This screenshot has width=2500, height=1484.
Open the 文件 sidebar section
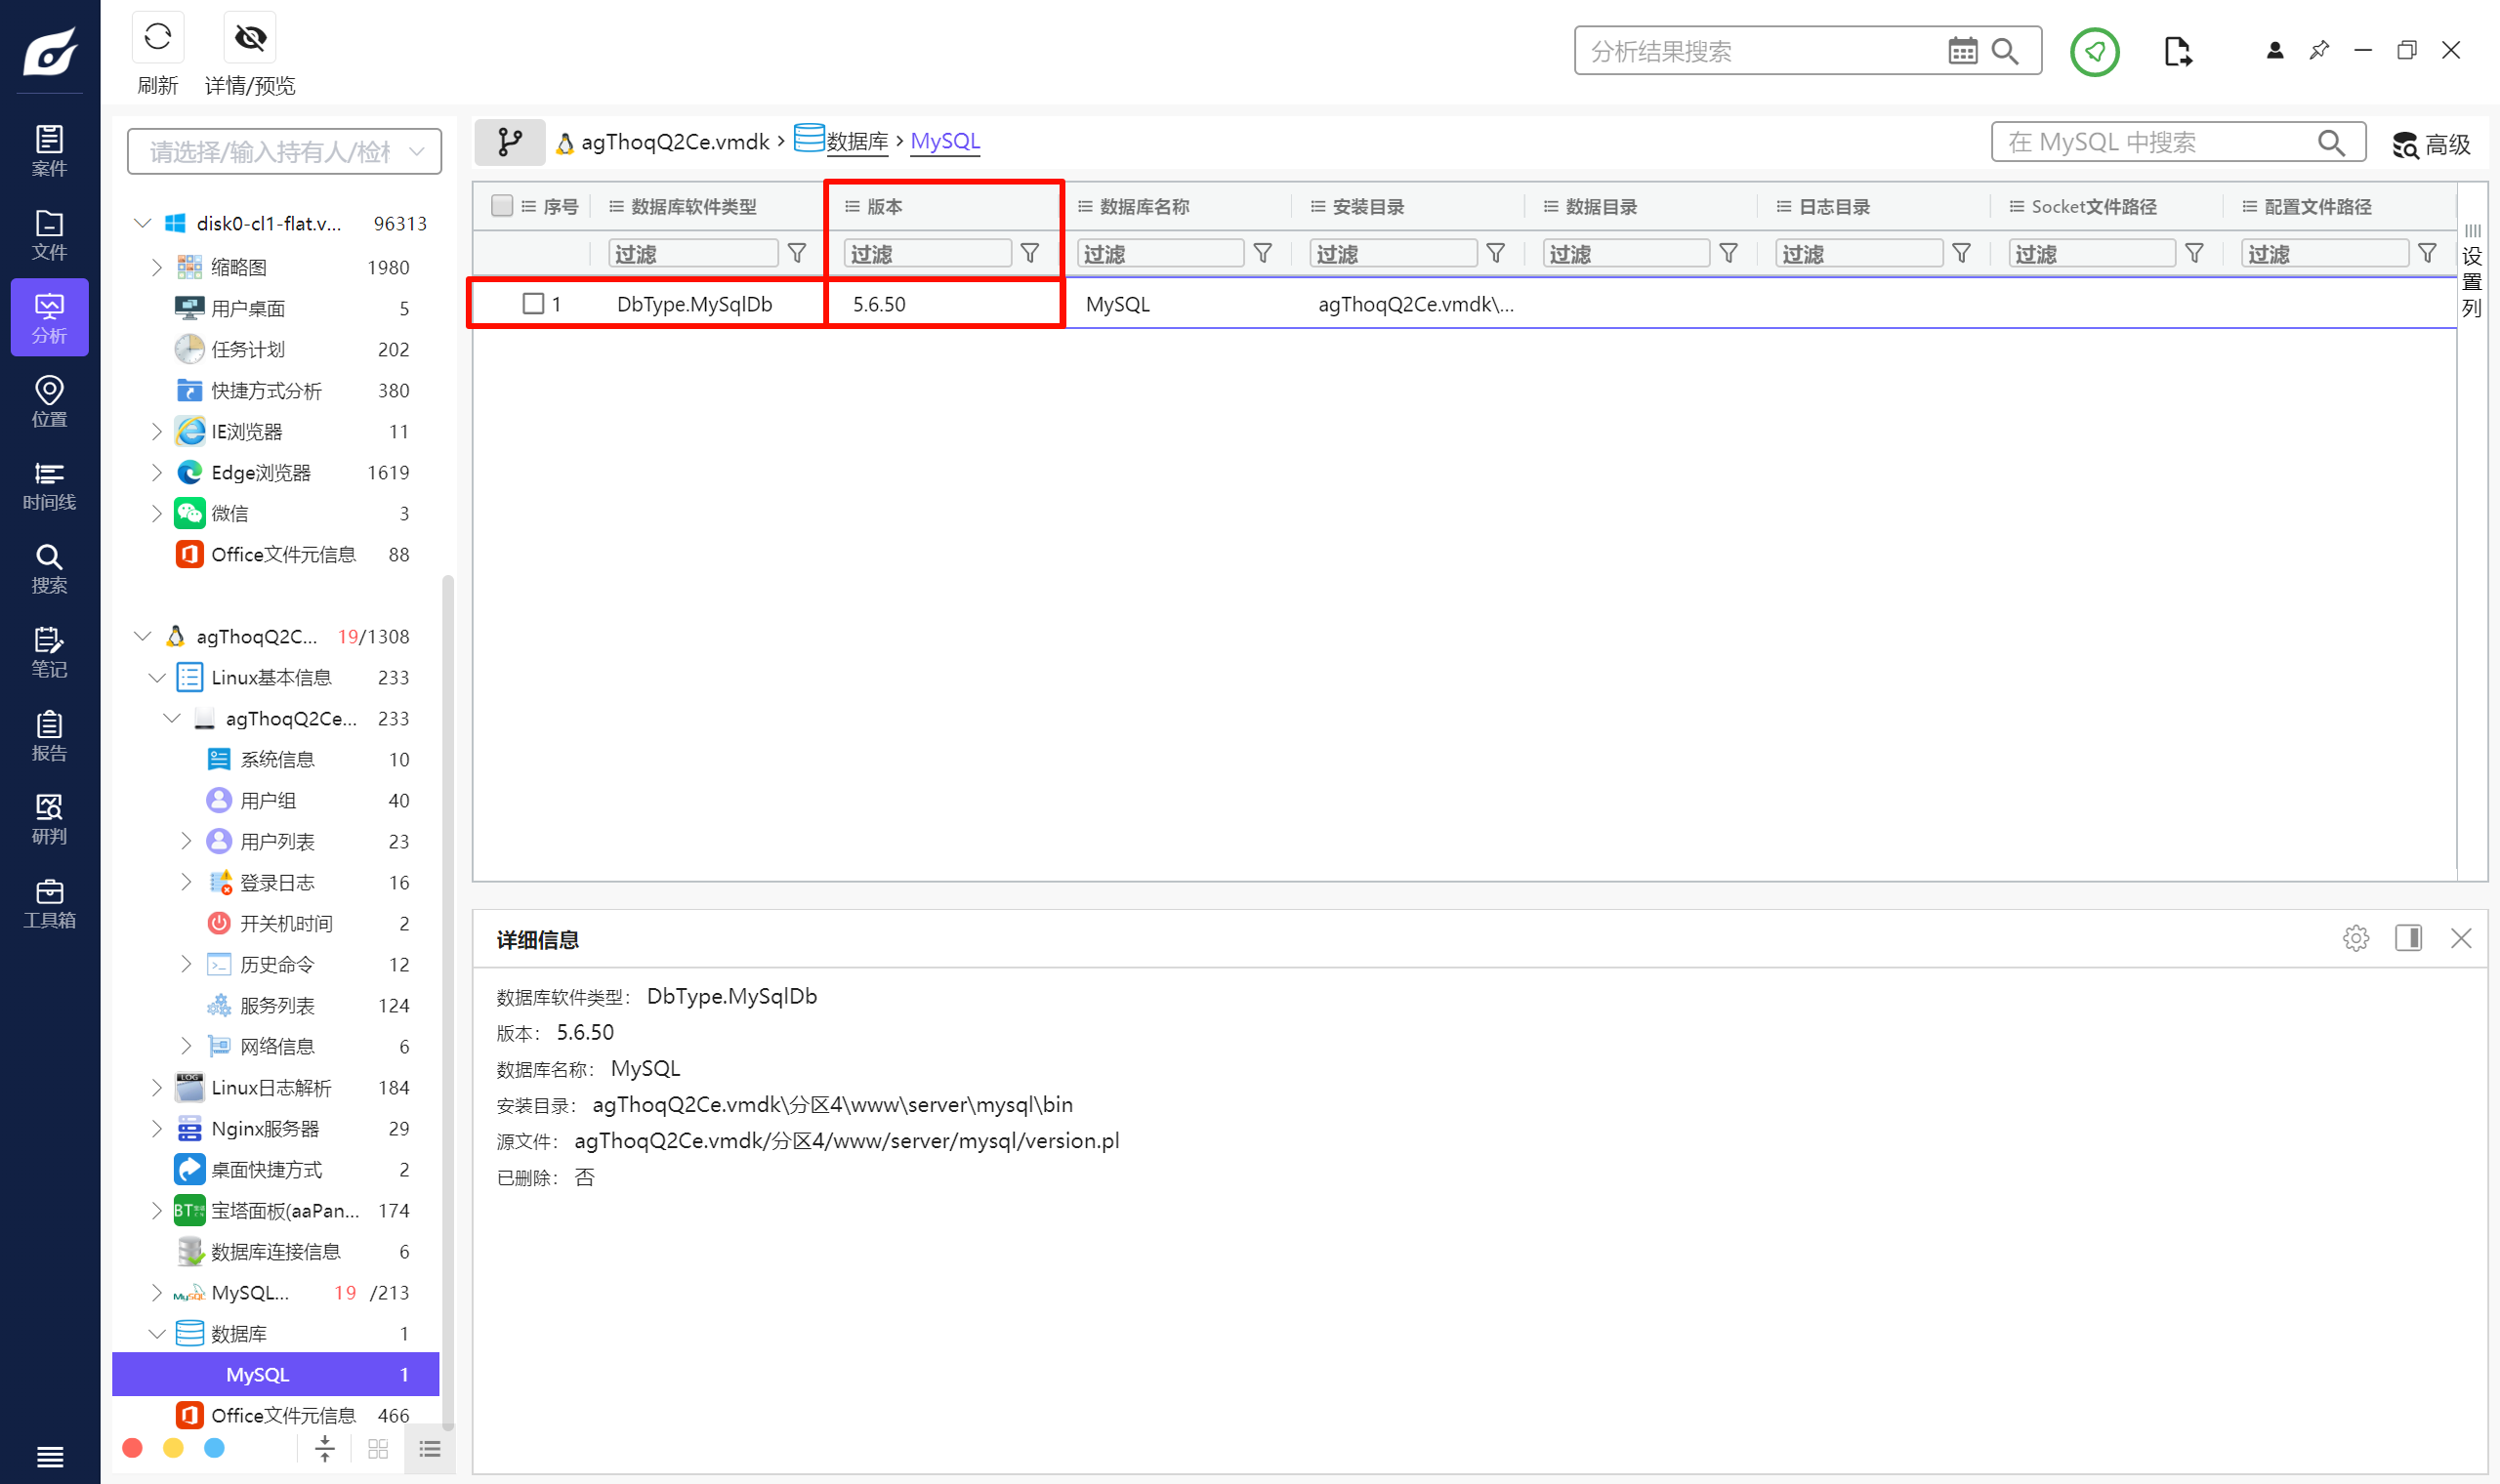(x=49, y=235)
